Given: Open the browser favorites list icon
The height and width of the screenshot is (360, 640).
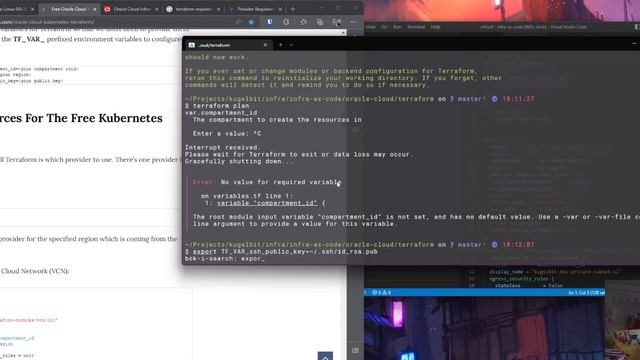Looking at the screenshot, I should click(x=303, y=22).
